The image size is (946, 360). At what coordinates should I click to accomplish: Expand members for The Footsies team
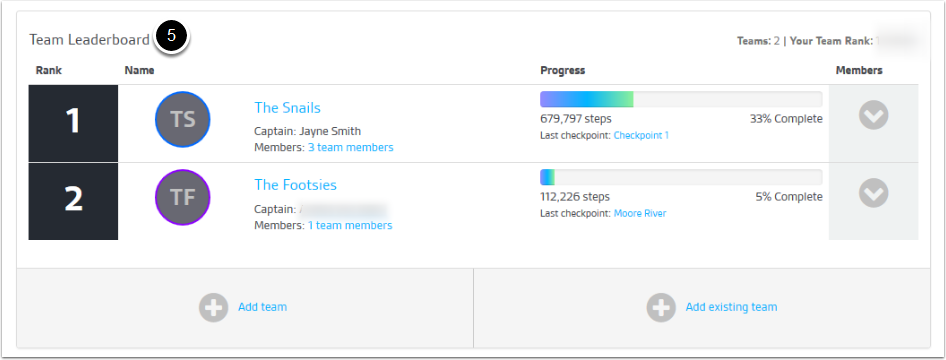[x=874, y=193]
